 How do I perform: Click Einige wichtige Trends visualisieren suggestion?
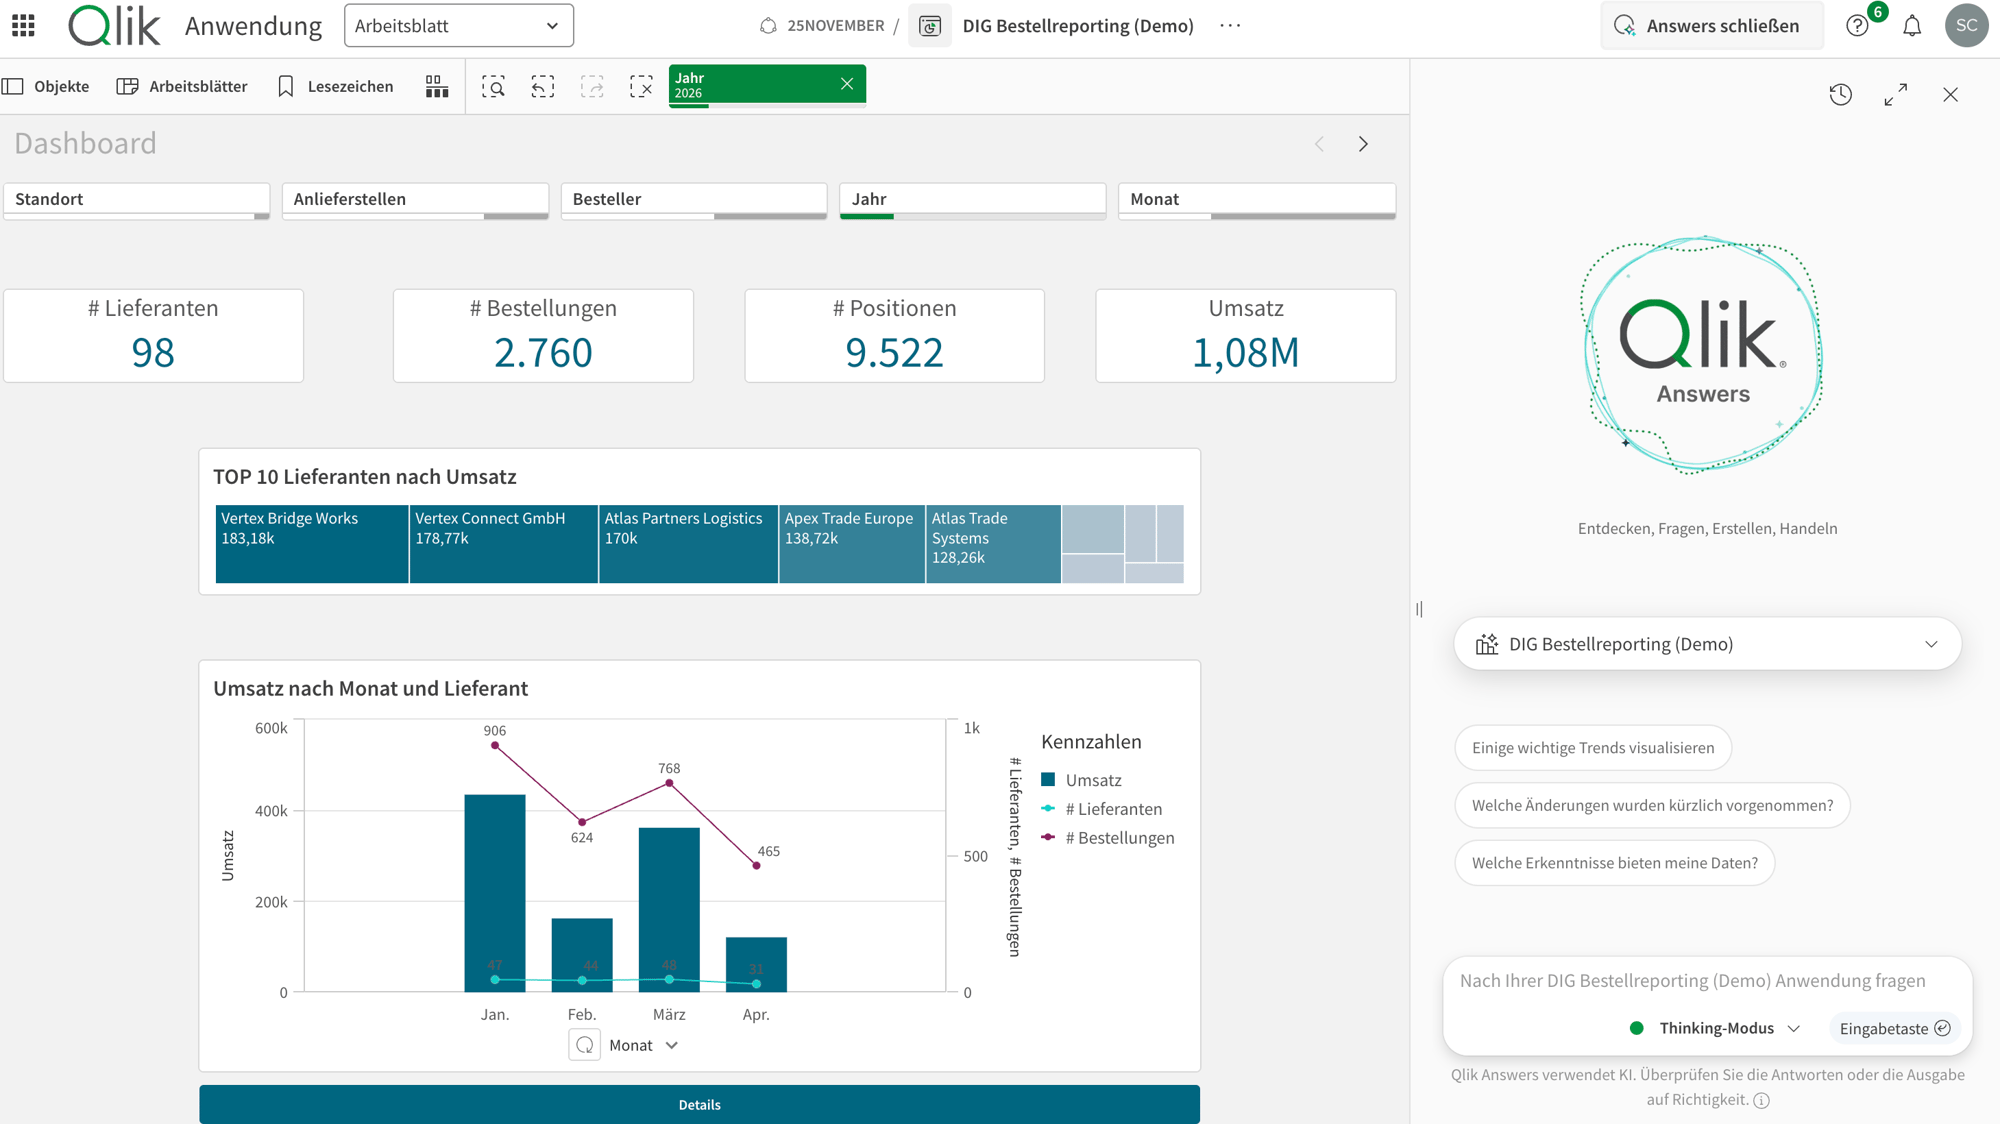point(1593,748)
